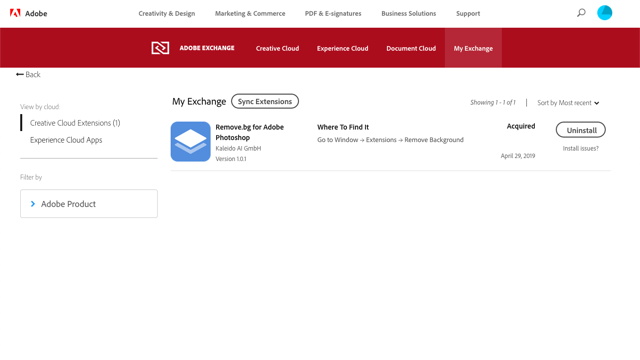This screenshot has width=640, height=360.
Task: Click the Uninstall button
Action: click(x=581, y=130)
